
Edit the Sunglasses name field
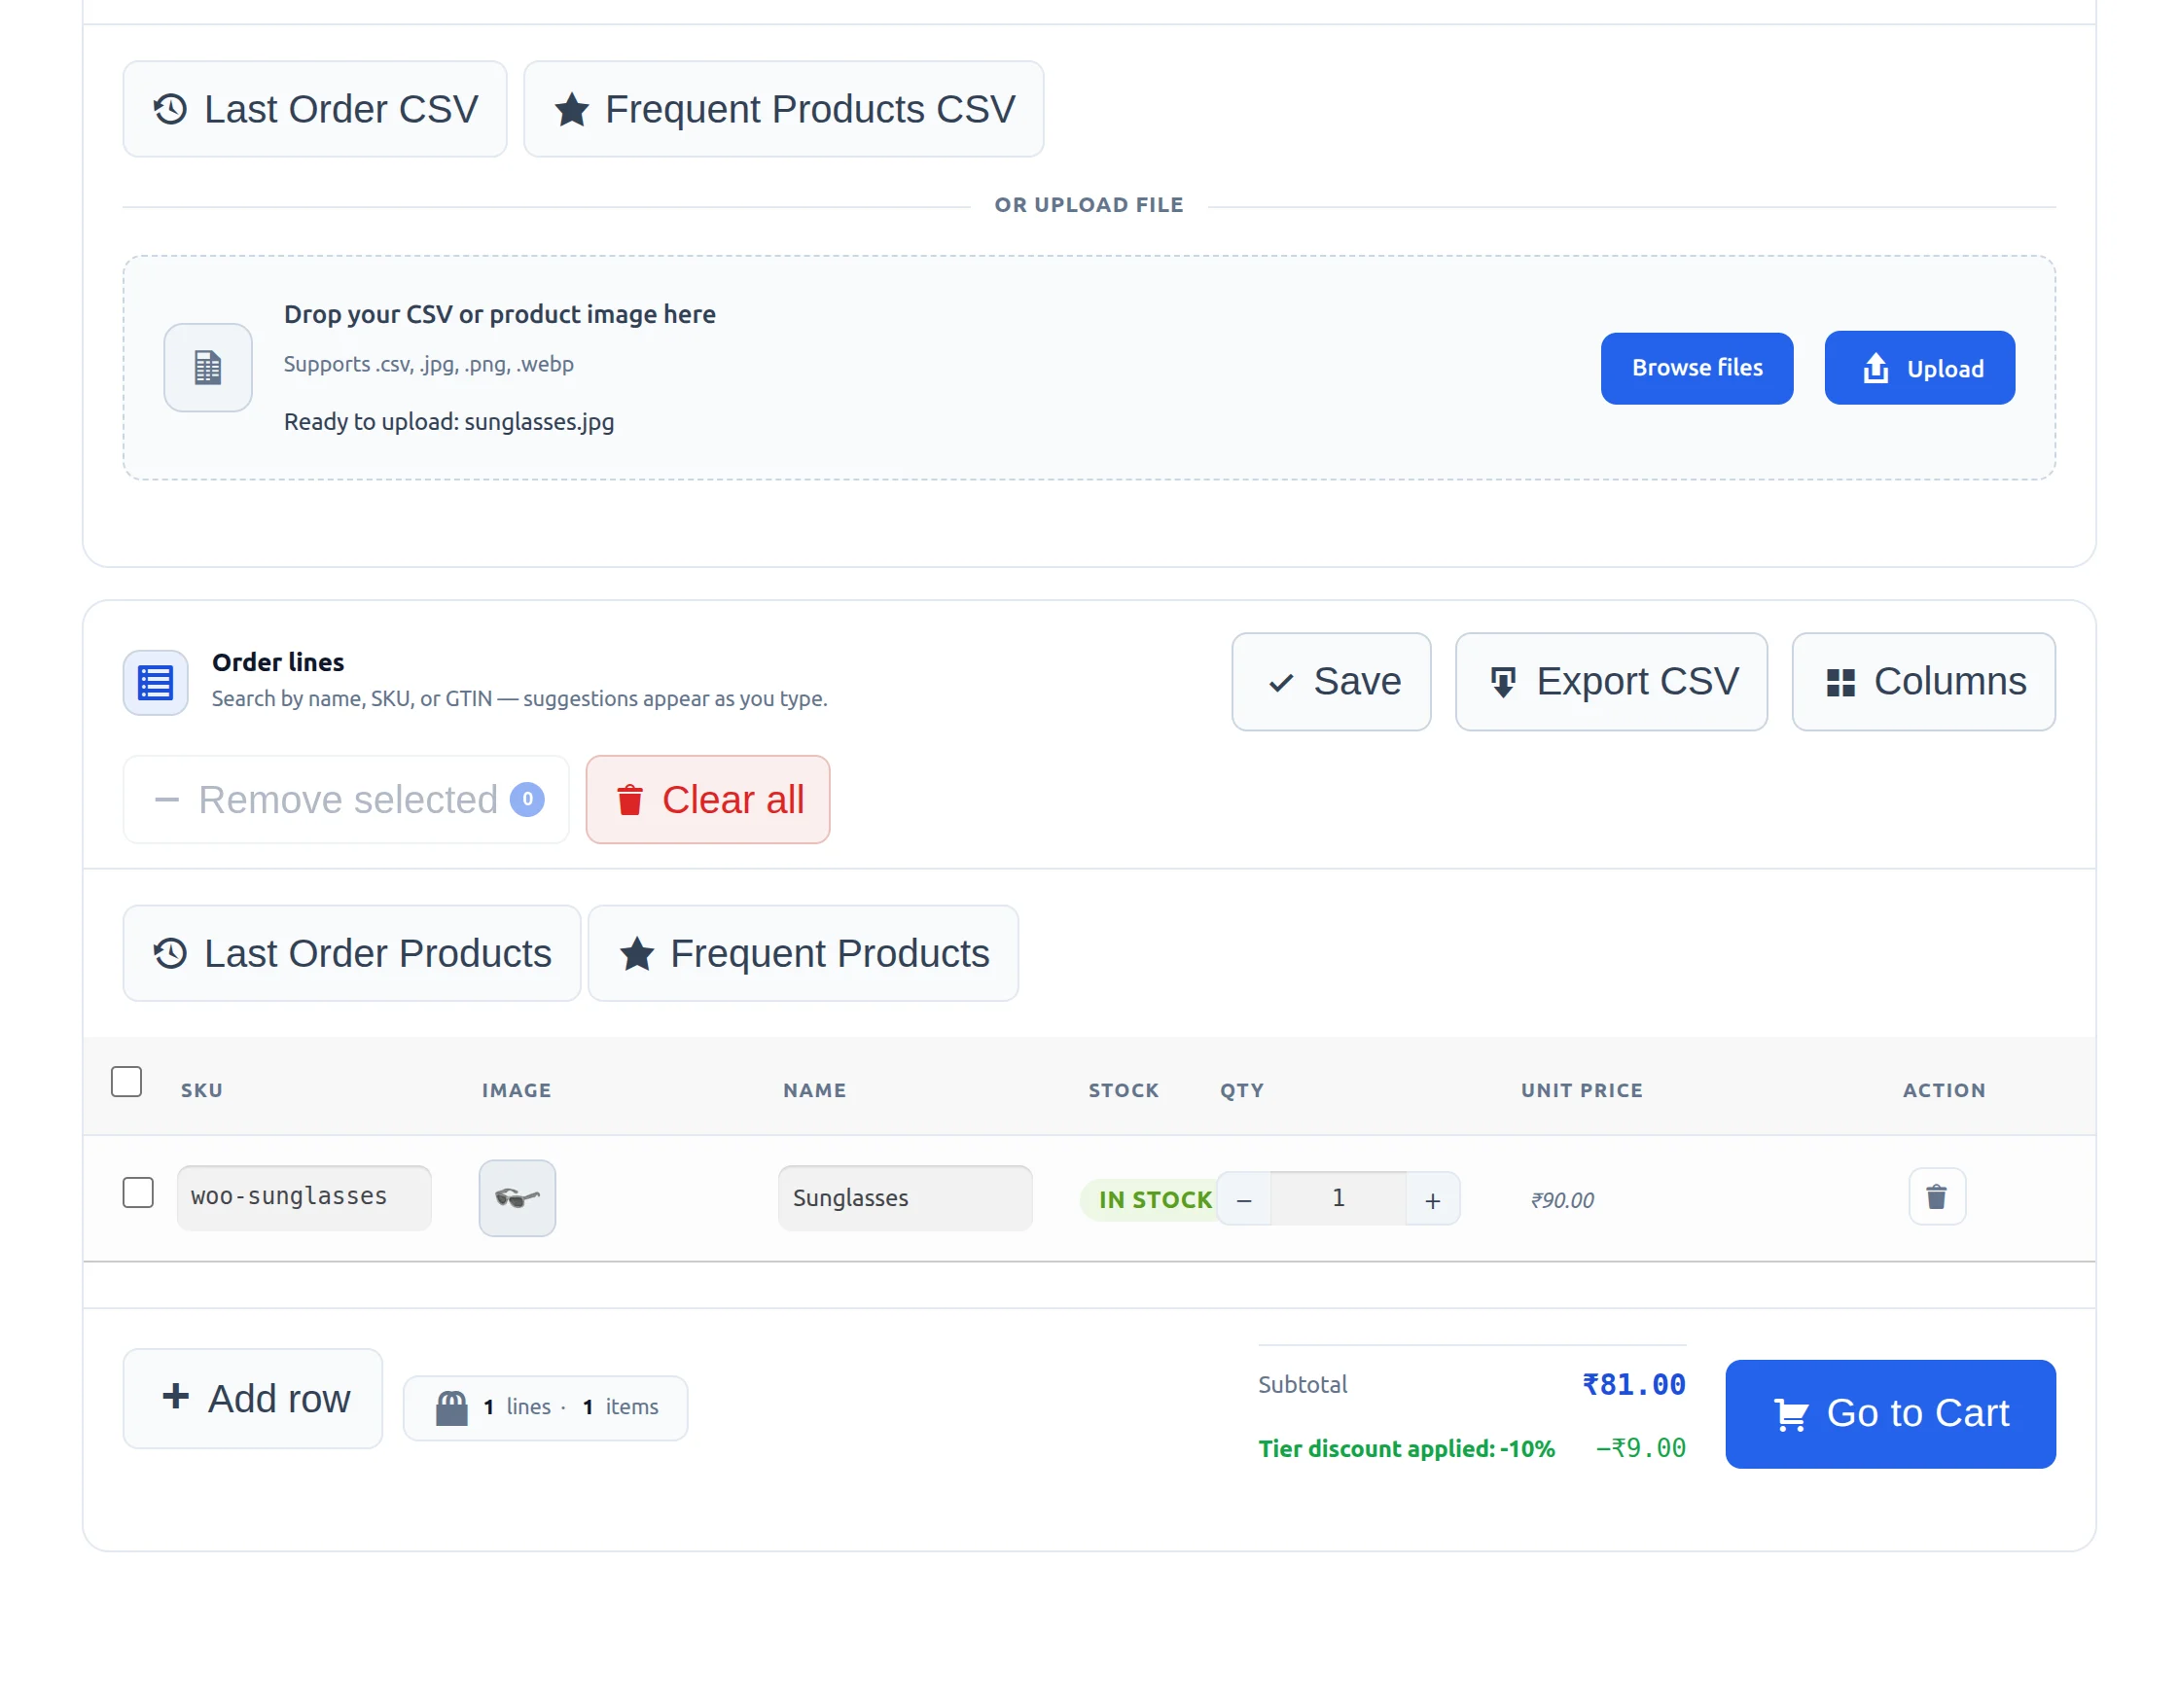[x=904, y=1198]
